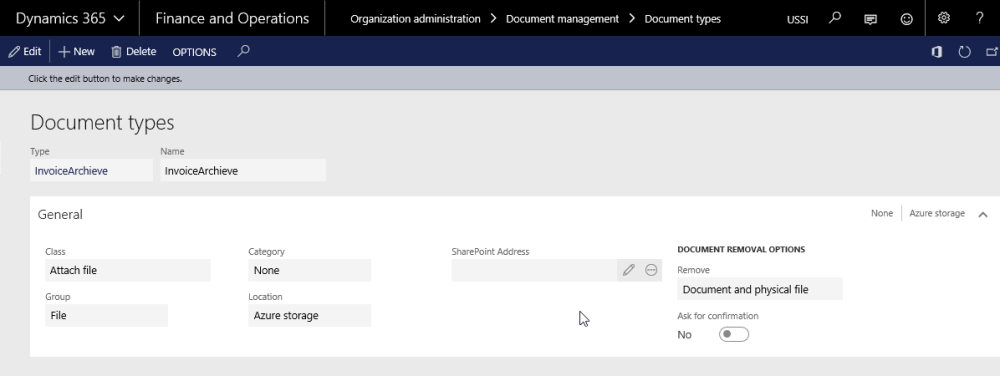Click the open-in-new-window popout icon
The height and width of the screenshot is (376, 1000).
pos(992,52)
